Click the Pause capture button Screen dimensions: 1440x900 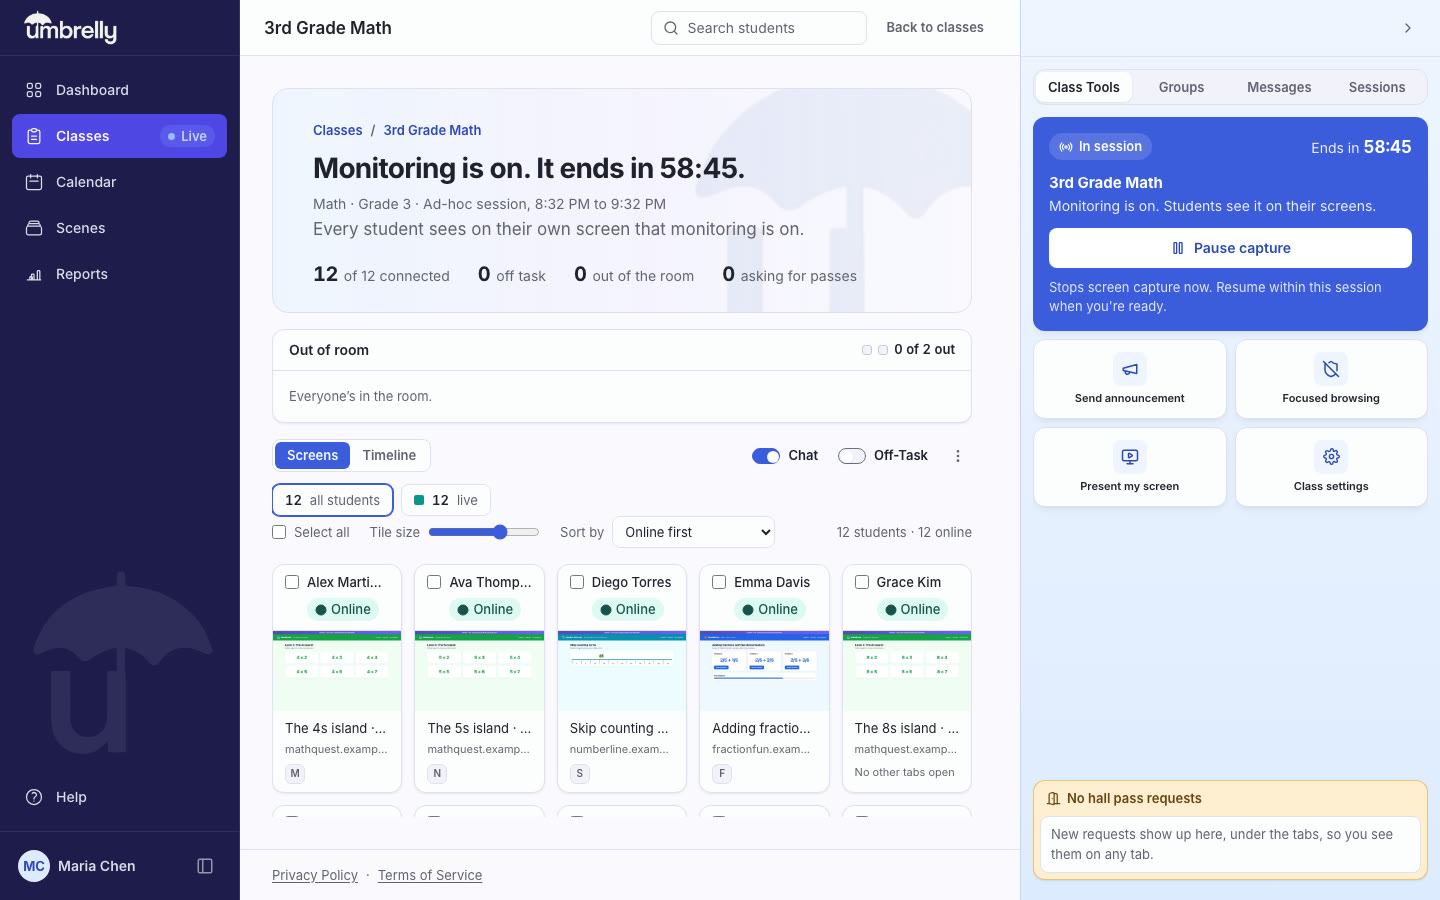[x=1230, y=248]
